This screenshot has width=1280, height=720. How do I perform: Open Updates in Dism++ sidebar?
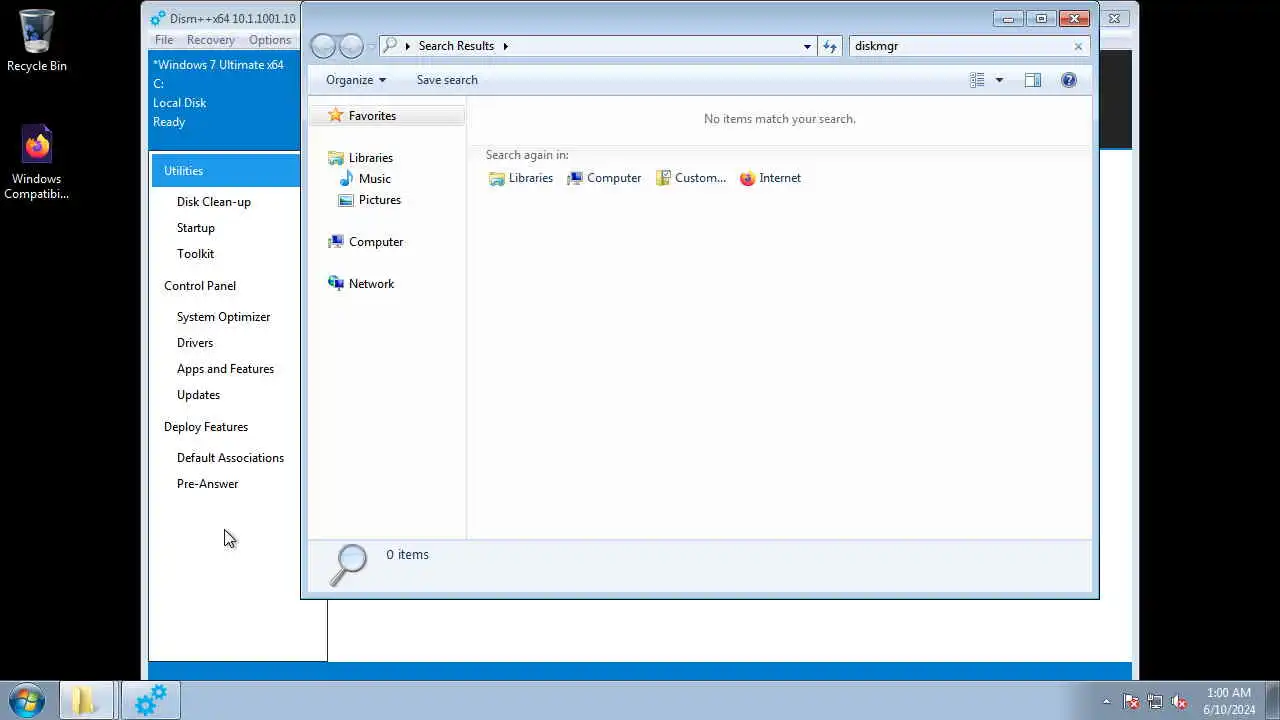pyautogui.click(x=198, y=395)
